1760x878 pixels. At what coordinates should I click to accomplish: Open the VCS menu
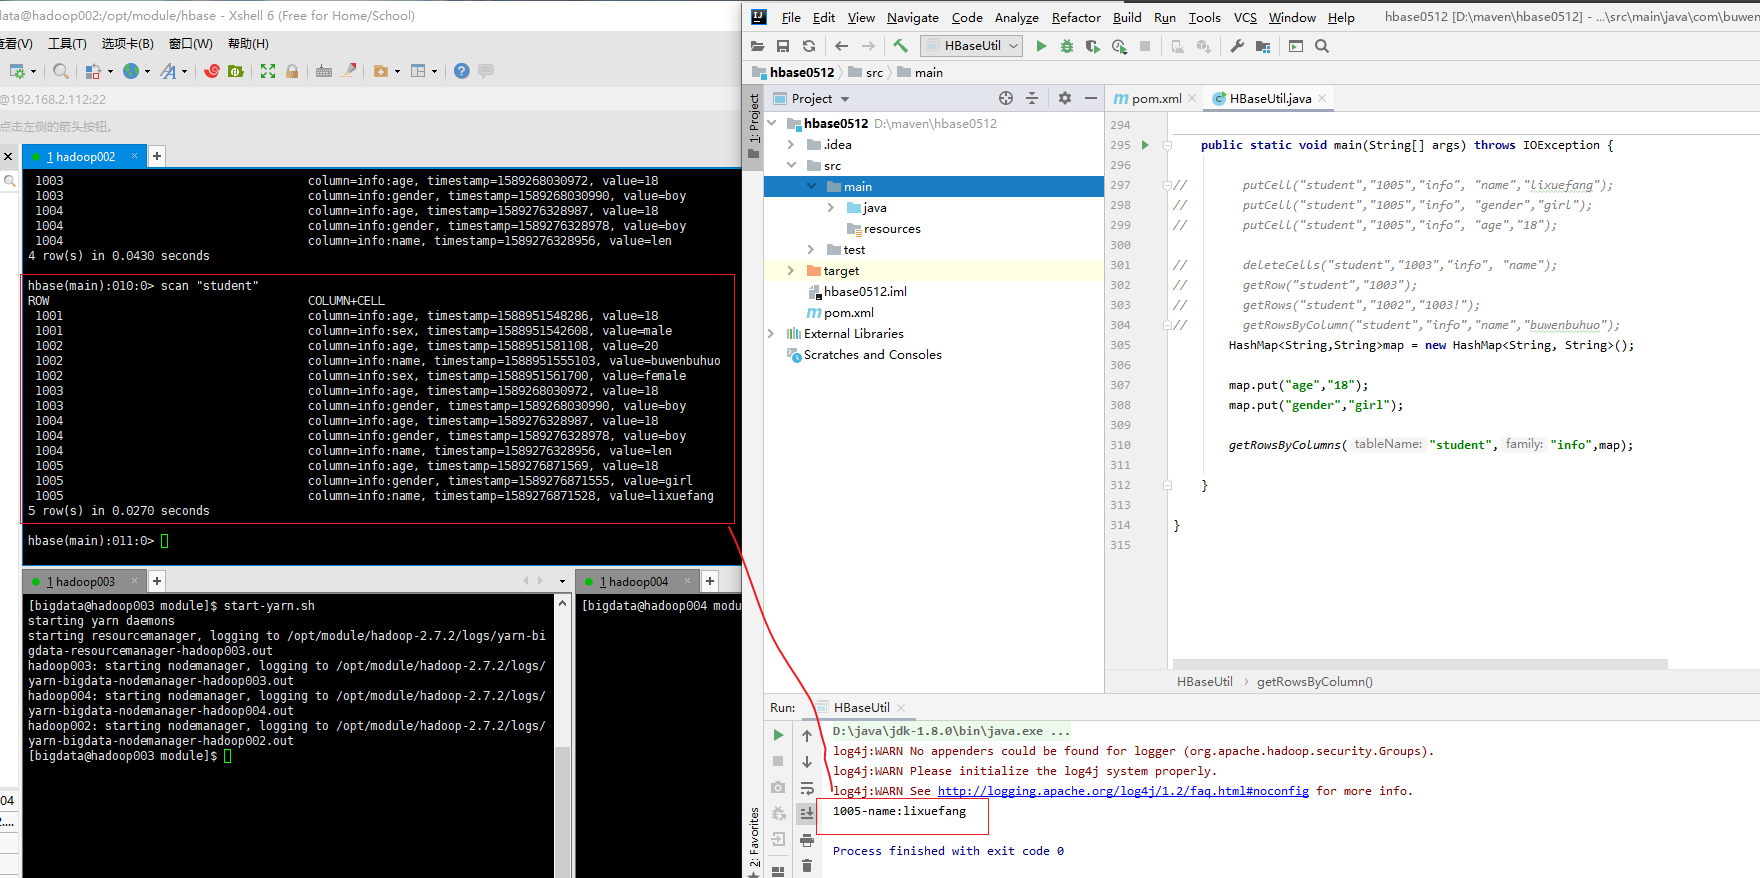(x=1245, y=18)
